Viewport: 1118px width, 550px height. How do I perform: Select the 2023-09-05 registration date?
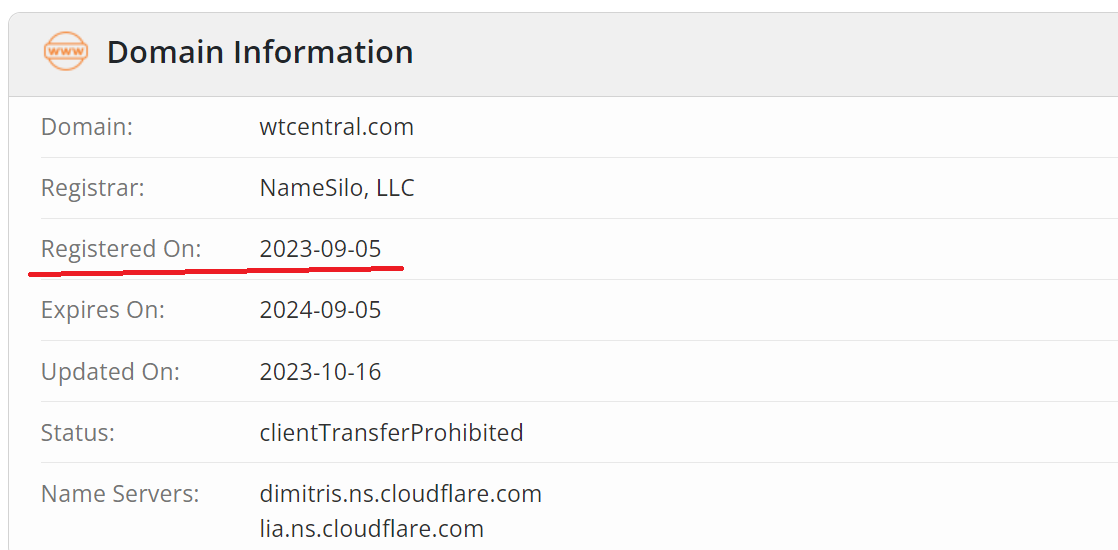[320, 249]
